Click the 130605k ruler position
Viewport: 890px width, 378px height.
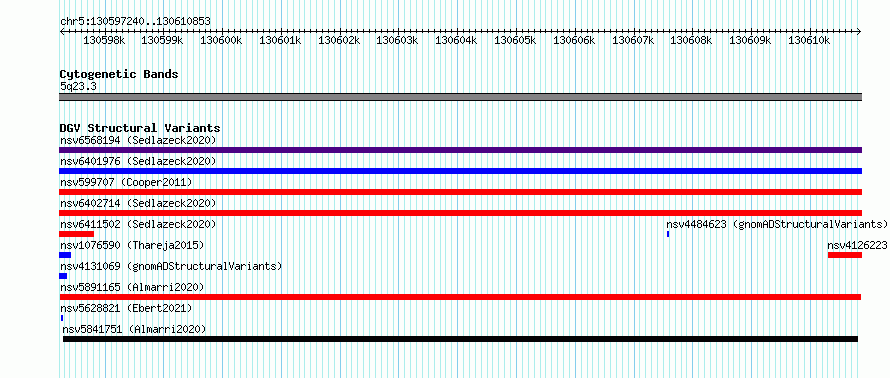pyautogui.click(x=515, y=40)
